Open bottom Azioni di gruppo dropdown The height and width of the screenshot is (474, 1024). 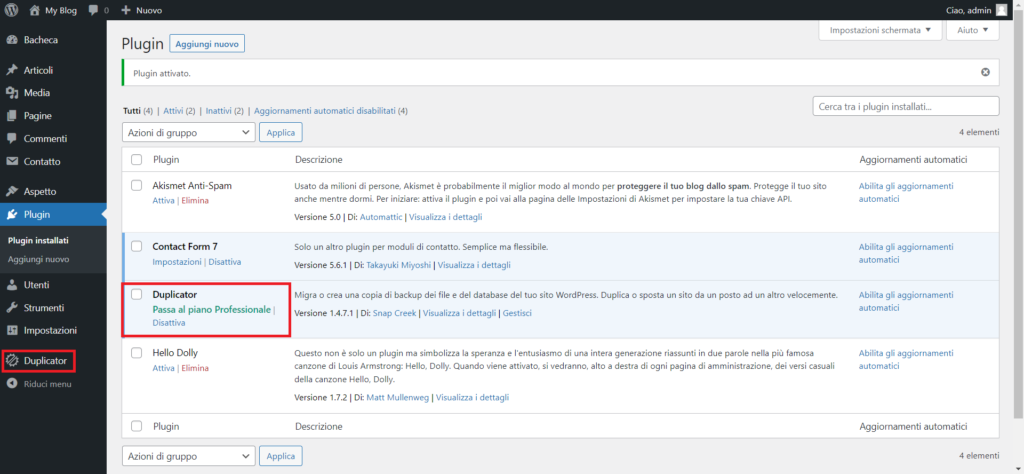tap(189, 456)
